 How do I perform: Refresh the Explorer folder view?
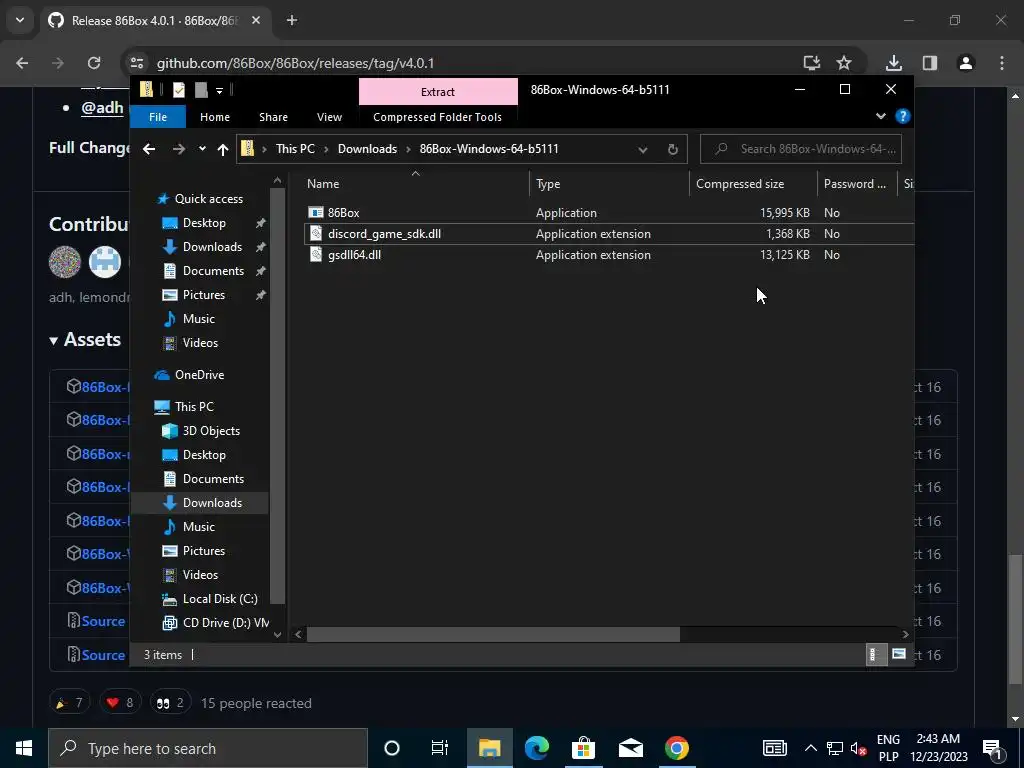tap(673, 149)
